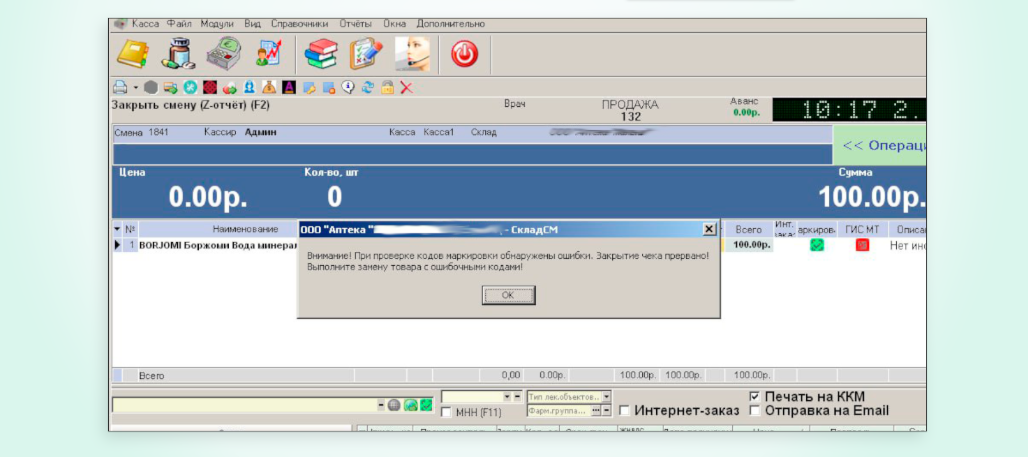Open the Отчёты menu

click(x=355, y=23)
